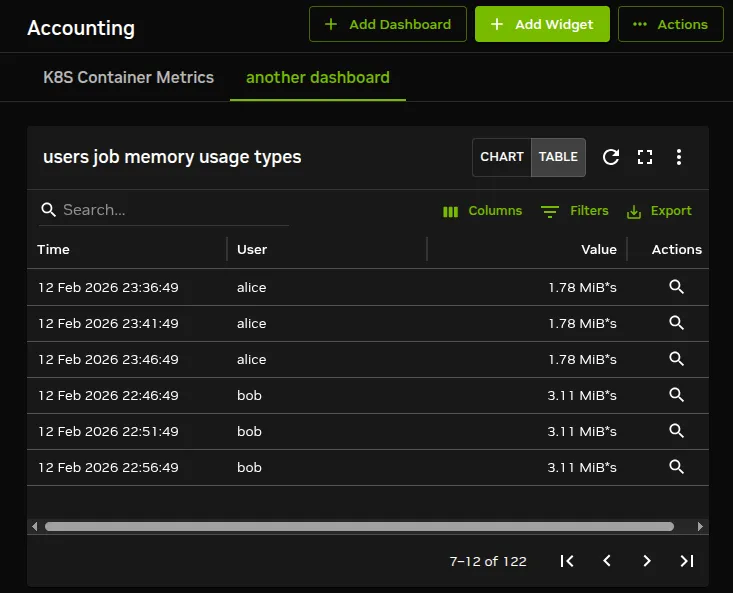Image resolution: width=733 pixels, height=593 pixels.
Task: Select the another dashboard tab
Action: [318, 77]
